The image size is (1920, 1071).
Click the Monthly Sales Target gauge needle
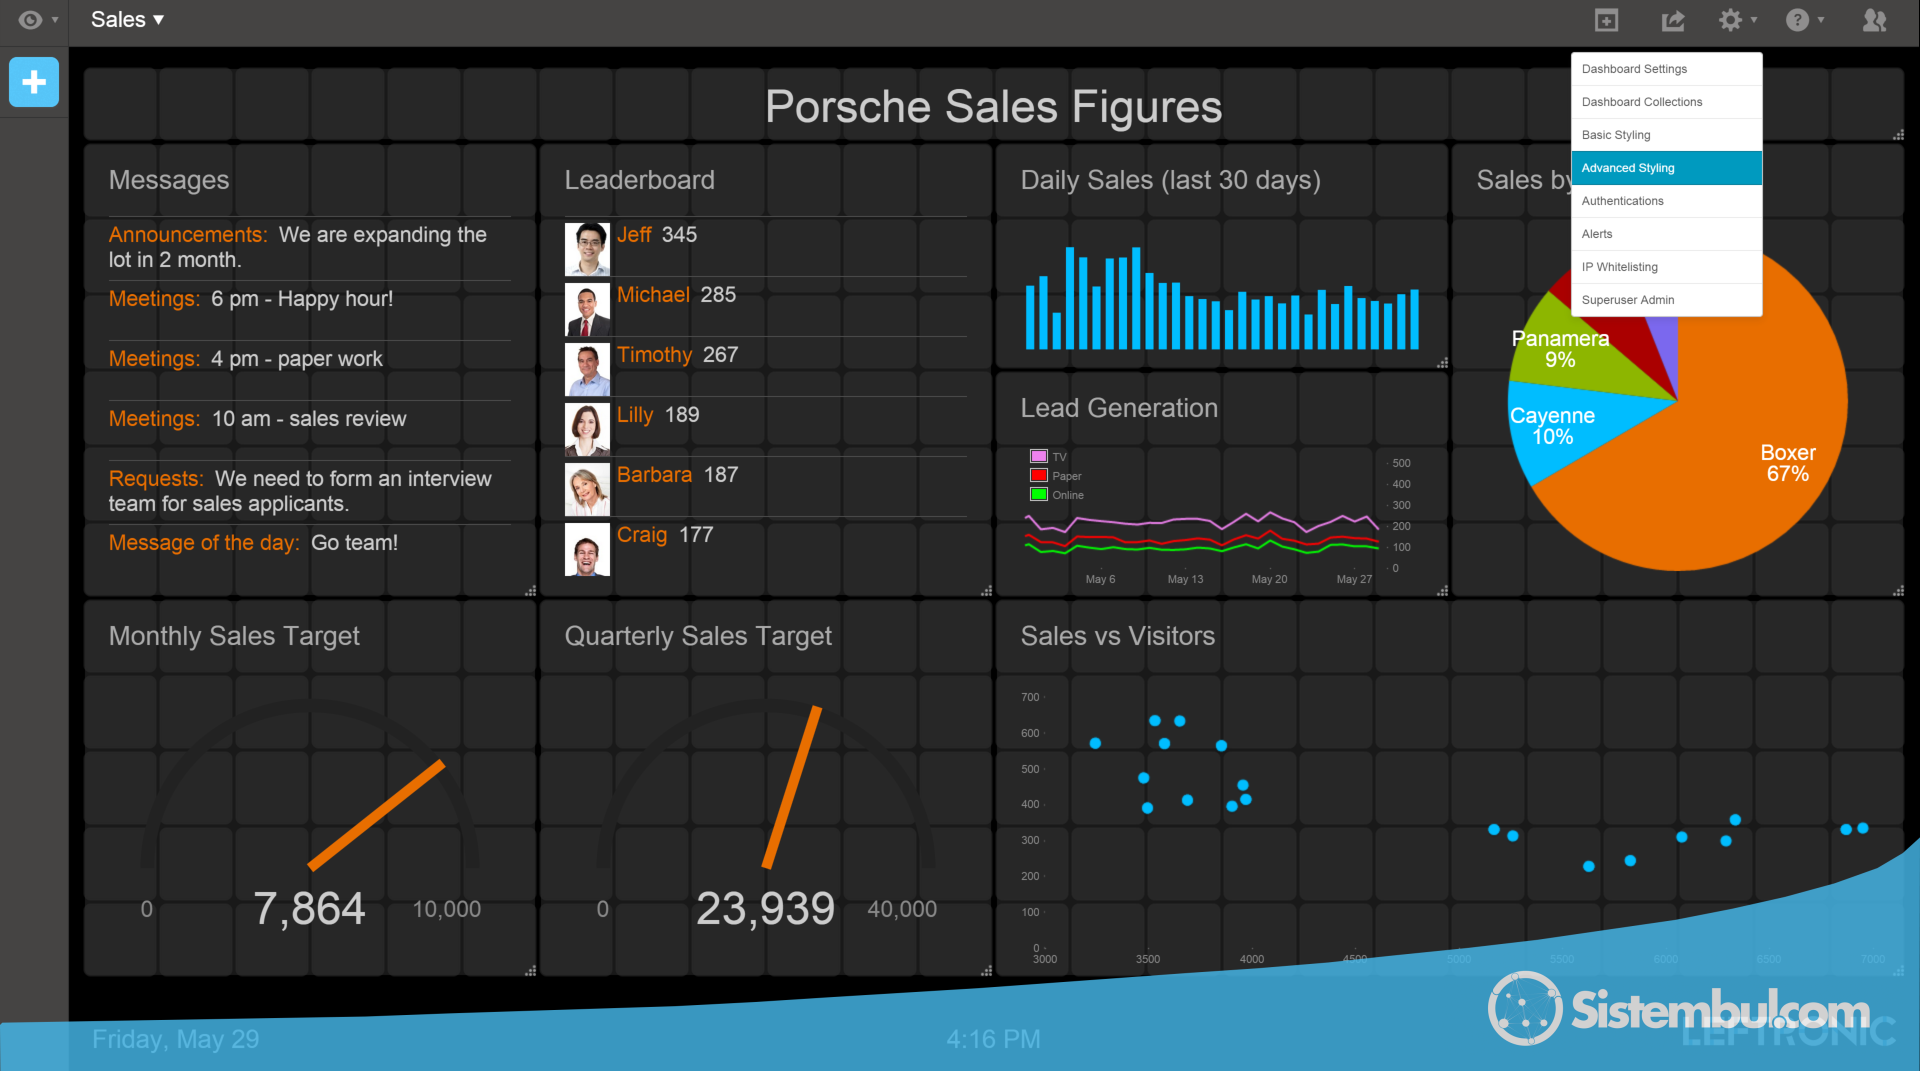pyautogui.click(x=376, y=815)
